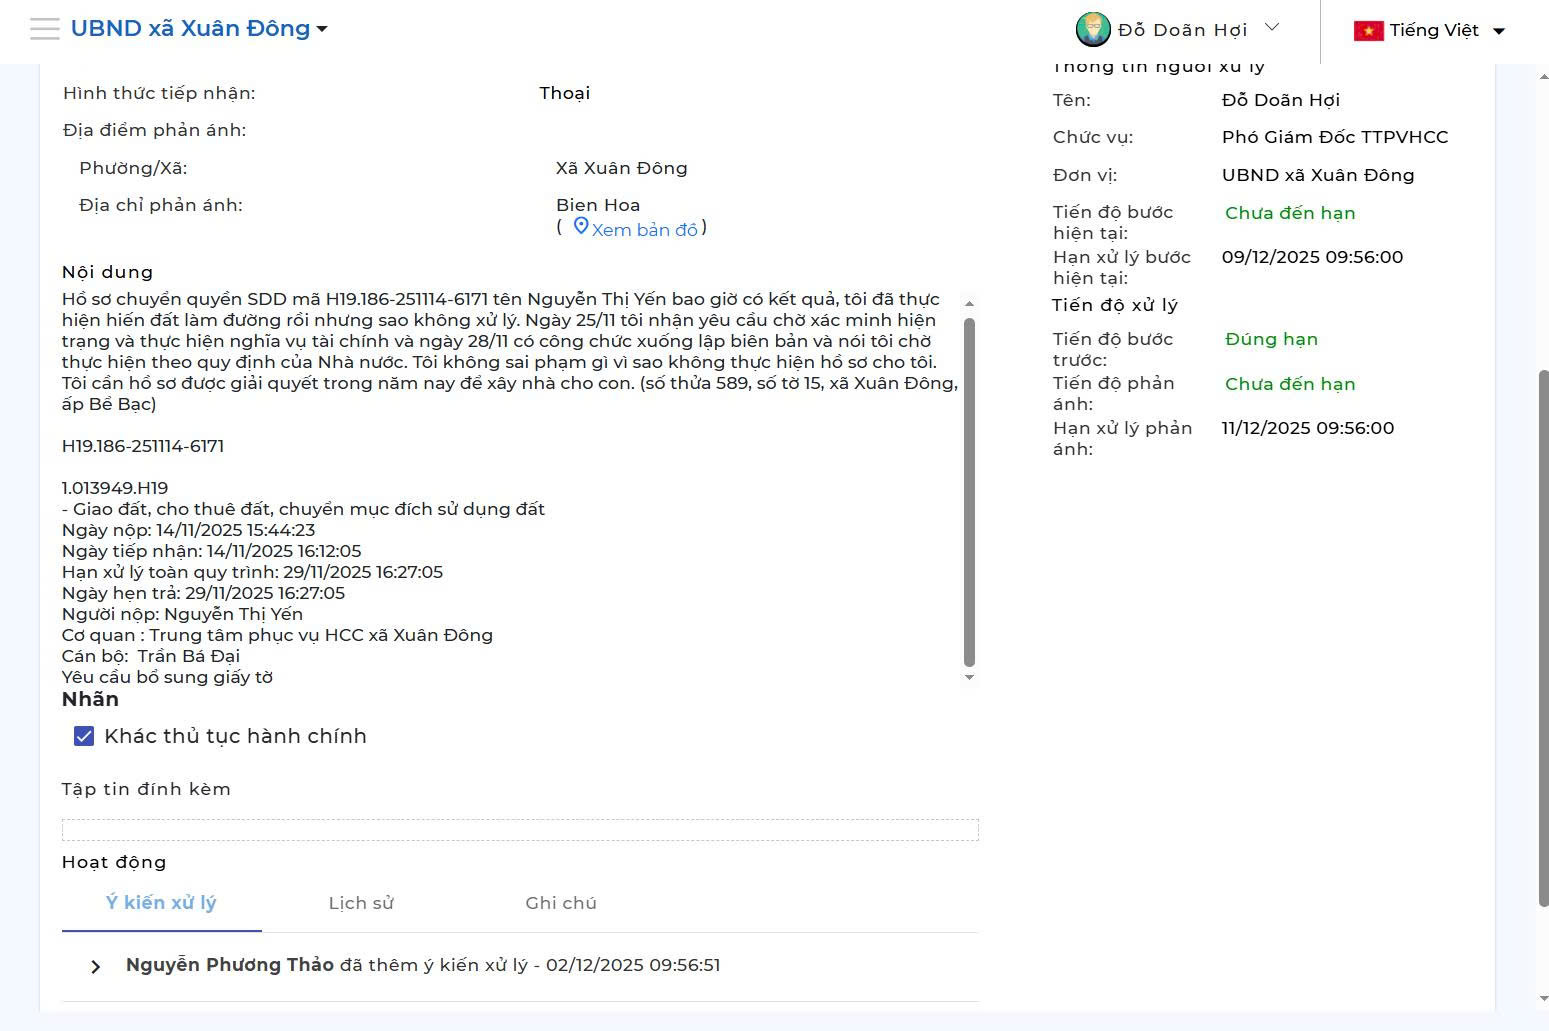The image size is (1549, 1031).
Task: Click the Cán bộ: Trần Bá Đại line
Action: (x=151, y=656)
